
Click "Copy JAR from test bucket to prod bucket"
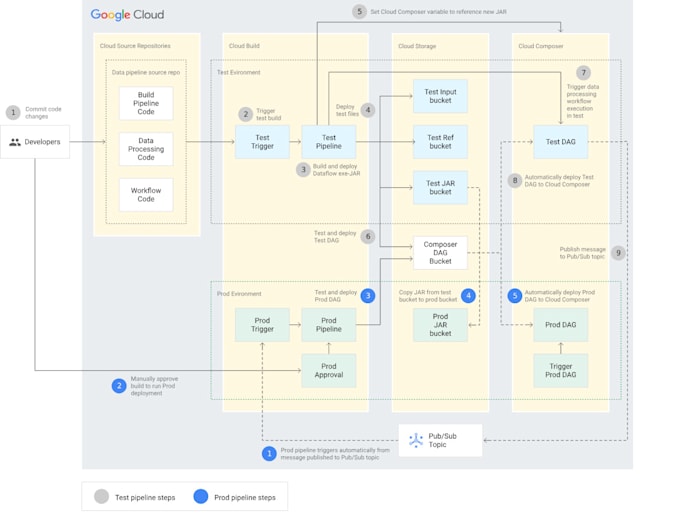428,296
